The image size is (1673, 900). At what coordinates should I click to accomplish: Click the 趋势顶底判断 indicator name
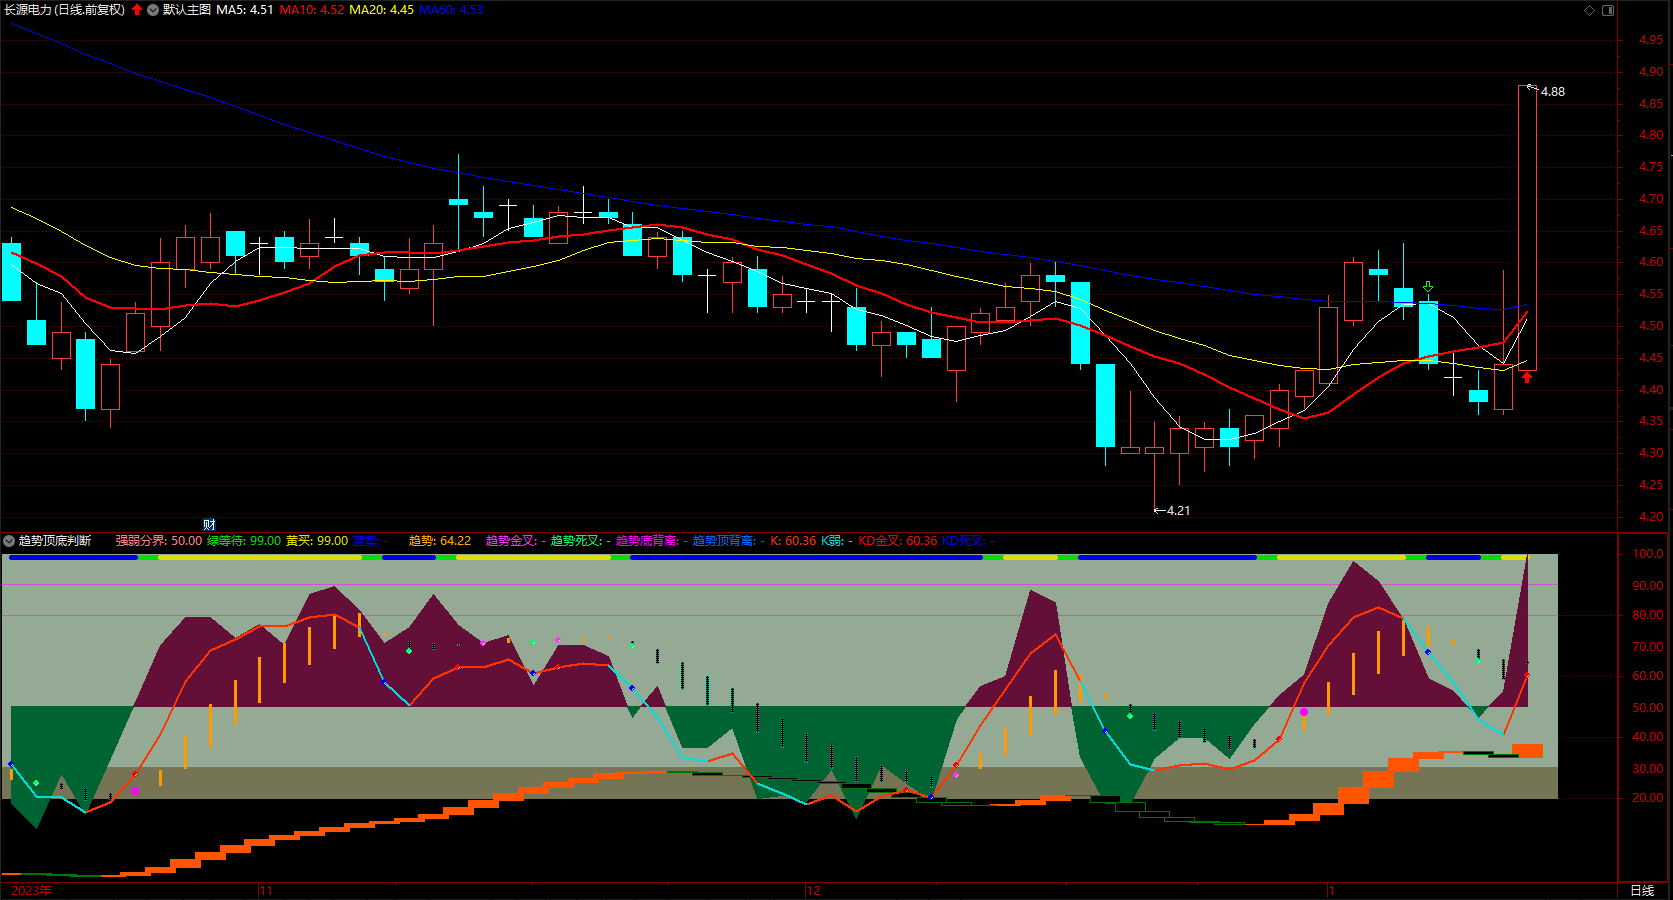coord(55,541)
